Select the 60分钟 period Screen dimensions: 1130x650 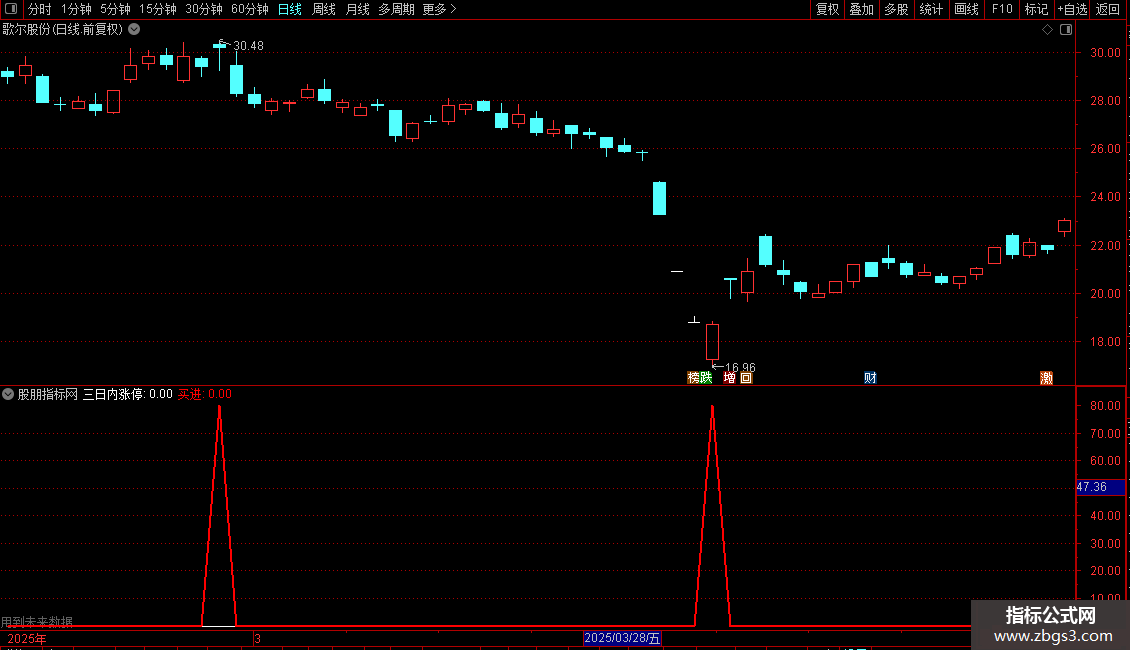coord(249,9)
